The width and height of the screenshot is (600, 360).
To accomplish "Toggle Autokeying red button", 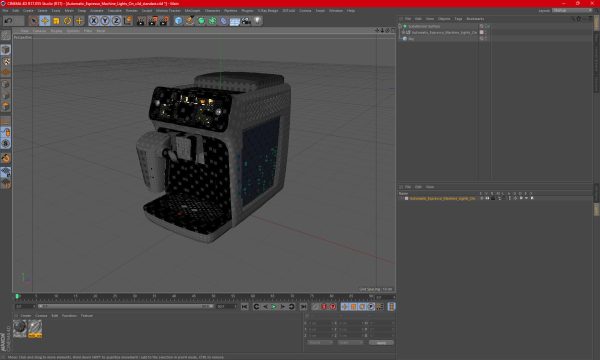I will tap(324, 307).
